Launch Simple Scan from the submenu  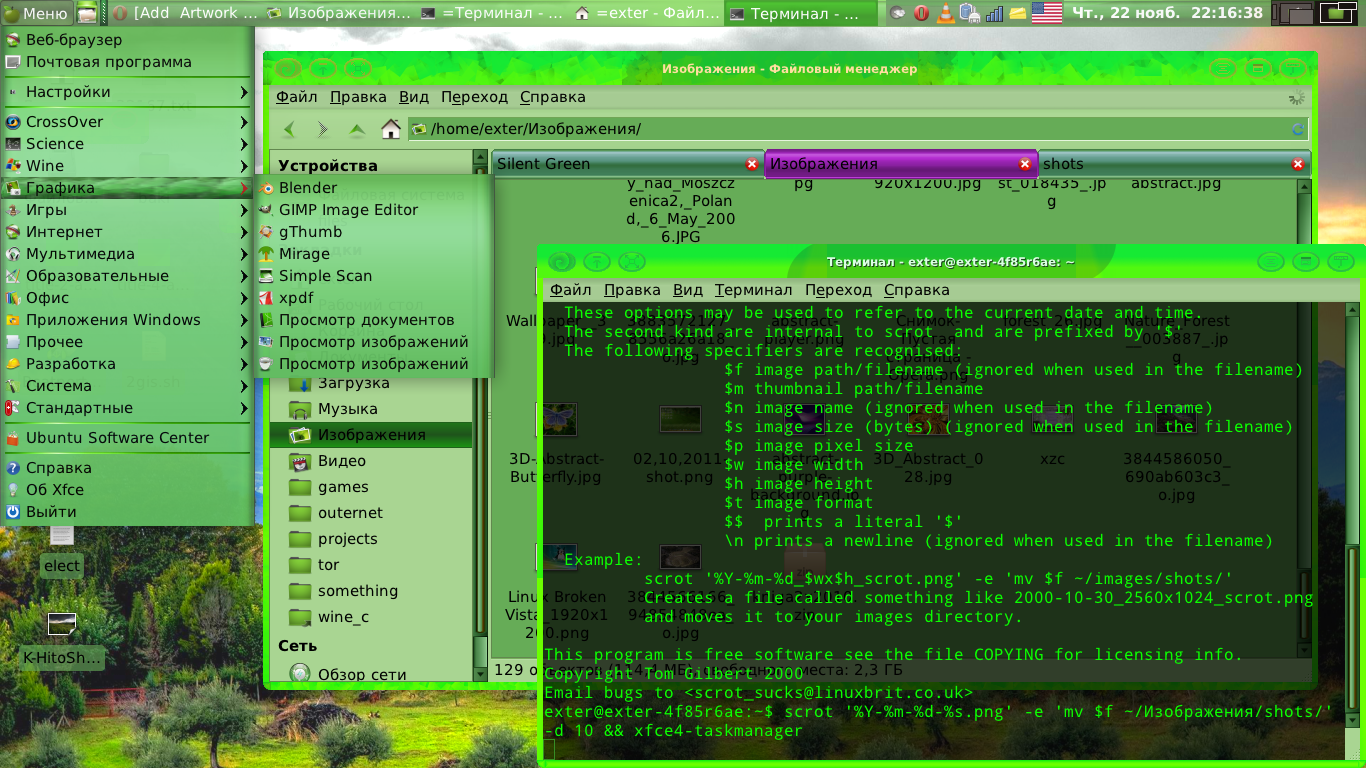coord(374,276)
